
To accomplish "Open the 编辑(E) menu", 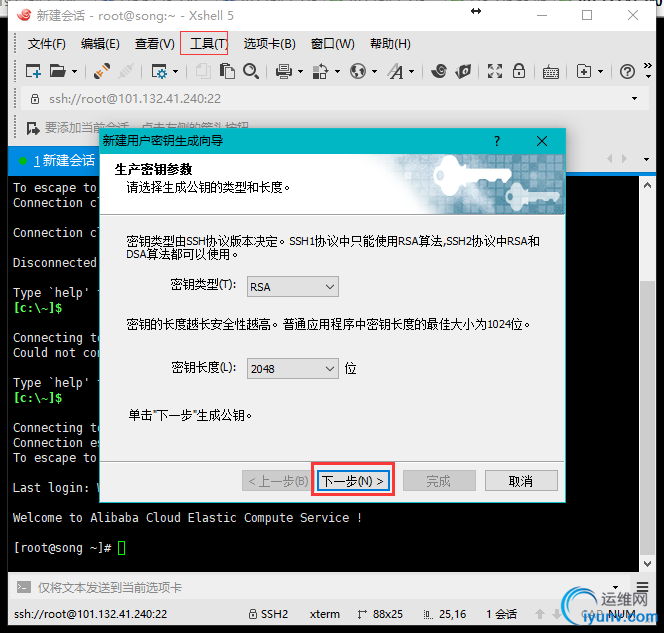I will (x=100, y=44).
